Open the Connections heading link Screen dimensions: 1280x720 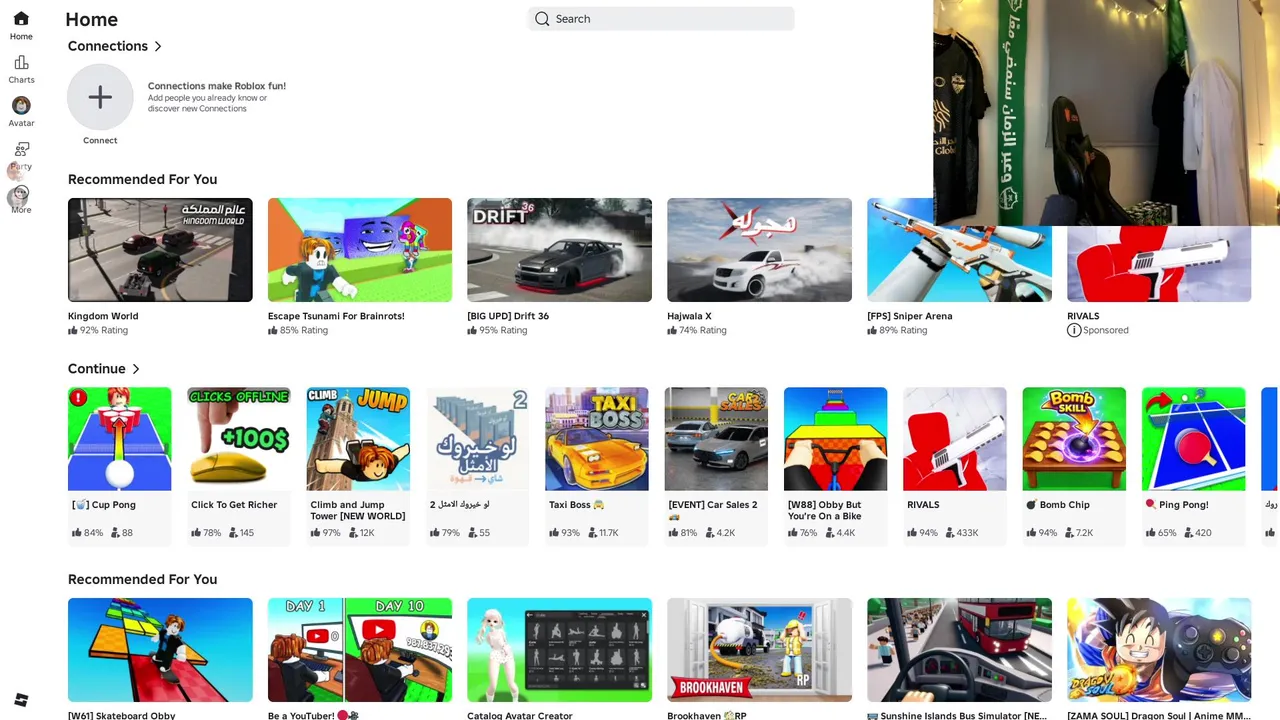click(108, 46)
